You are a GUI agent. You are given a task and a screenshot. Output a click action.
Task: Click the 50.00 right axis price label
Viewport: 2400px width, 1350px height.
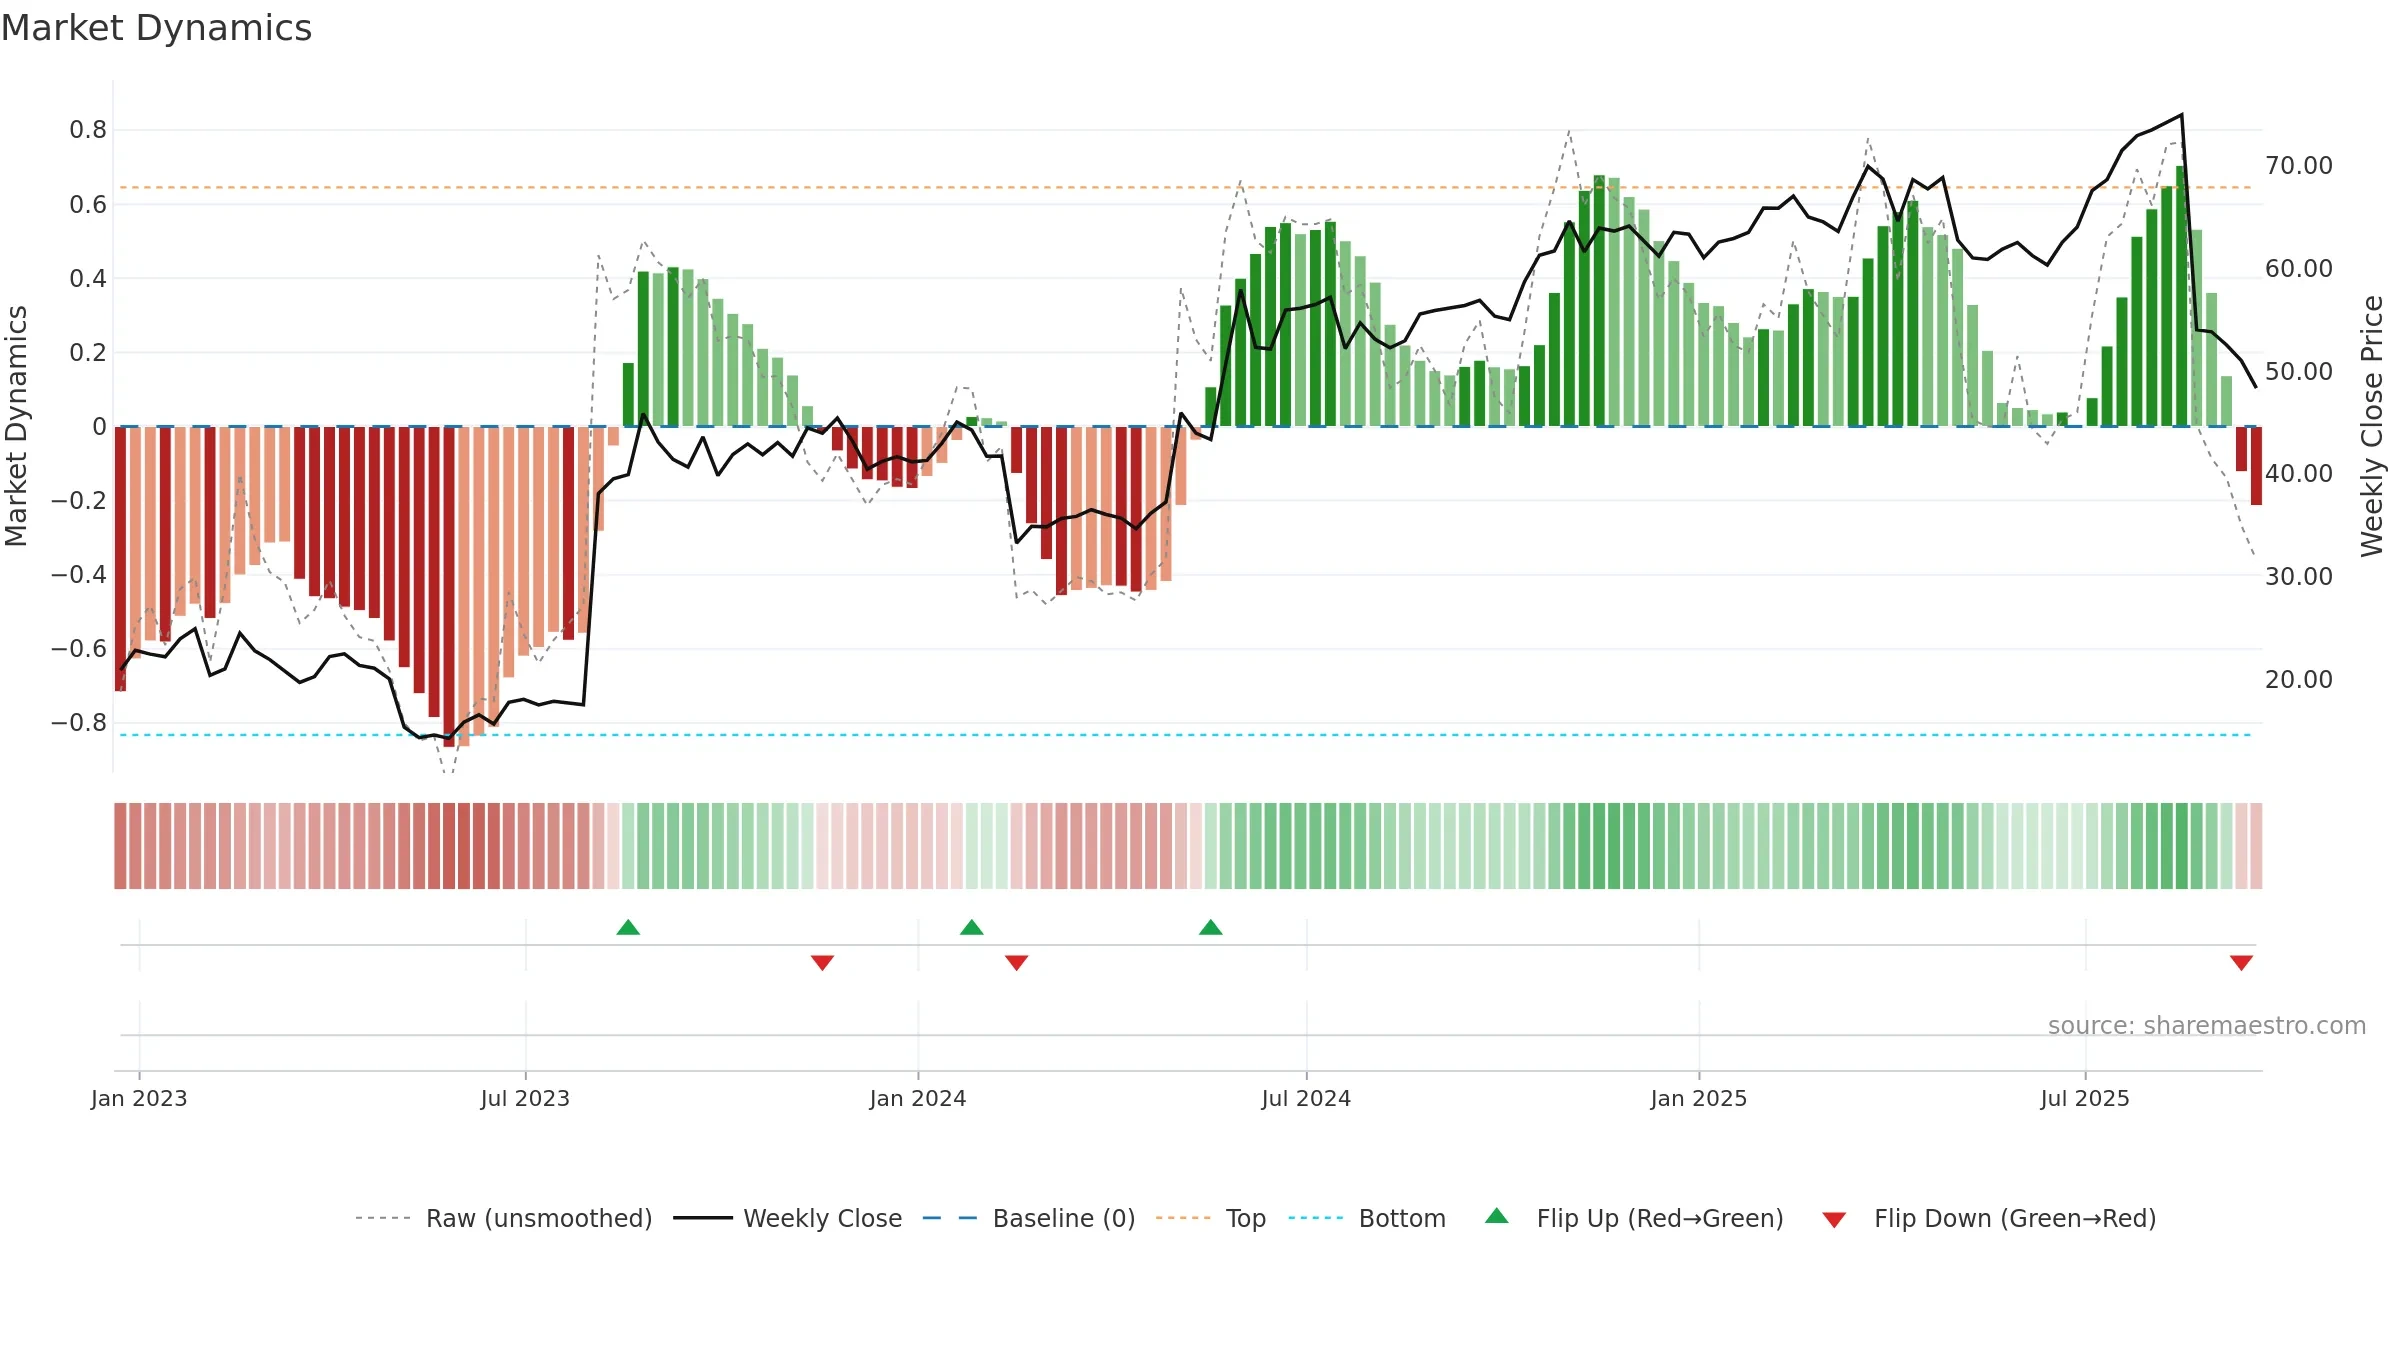2299,372
